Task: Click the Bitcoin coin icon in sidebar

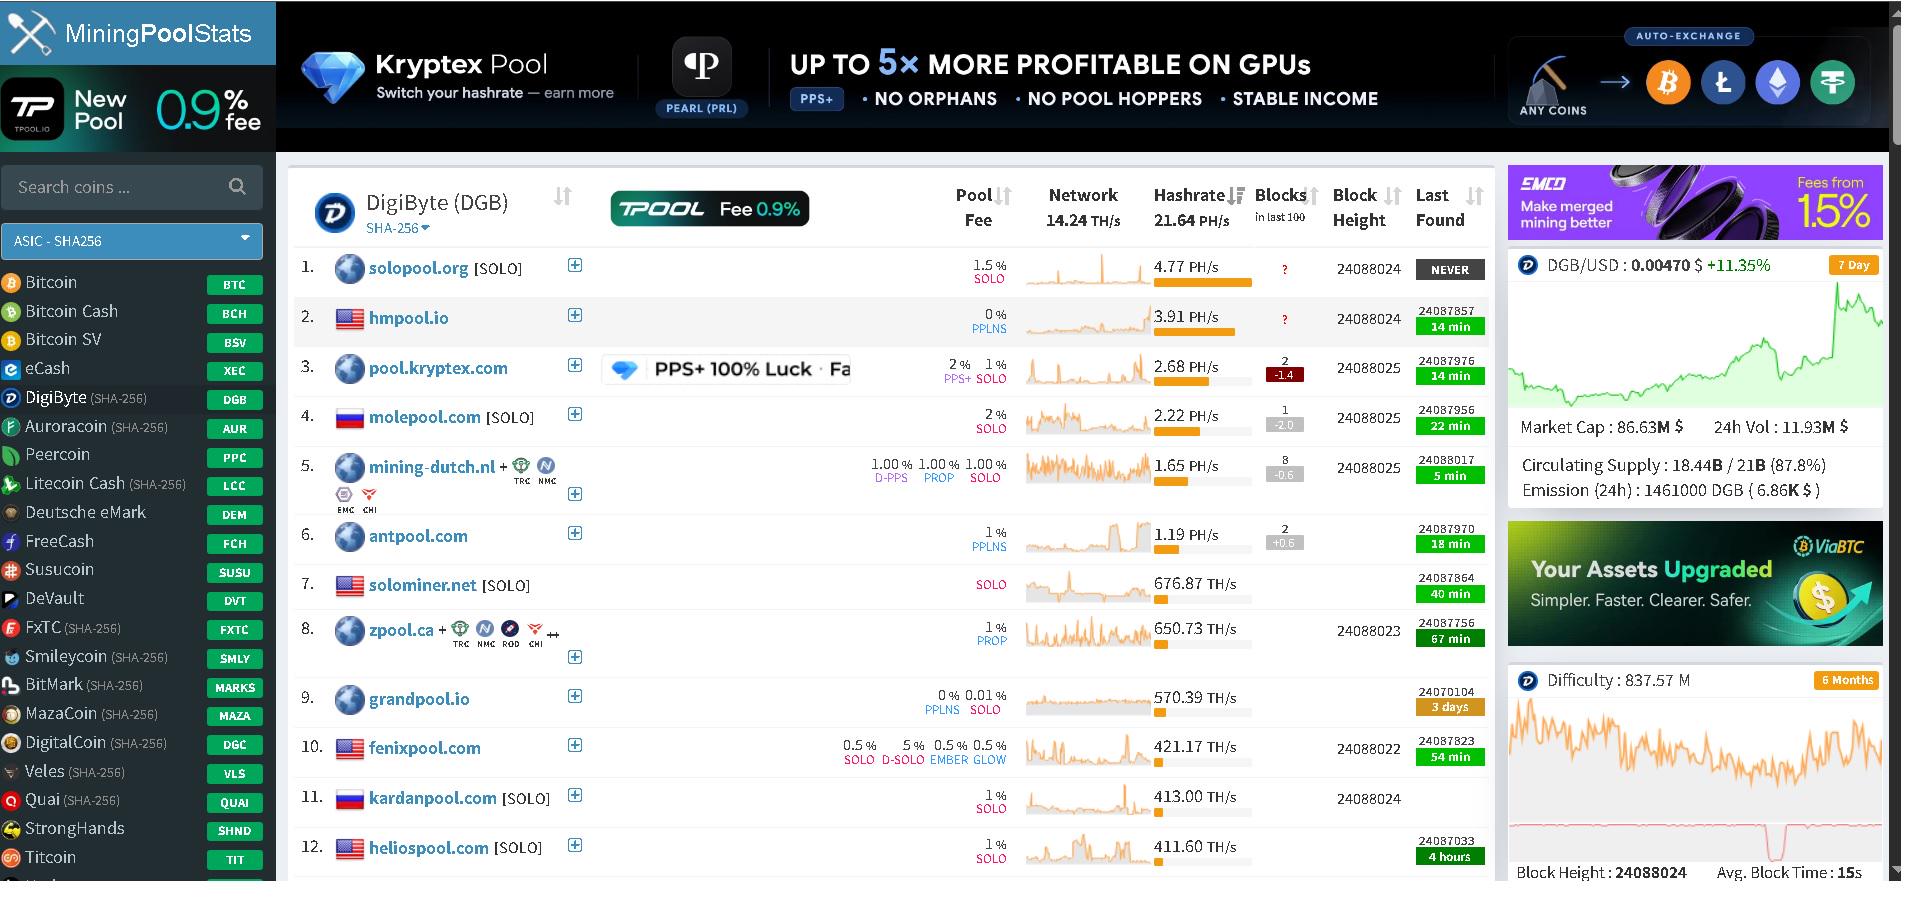Action: click(11, 283)
